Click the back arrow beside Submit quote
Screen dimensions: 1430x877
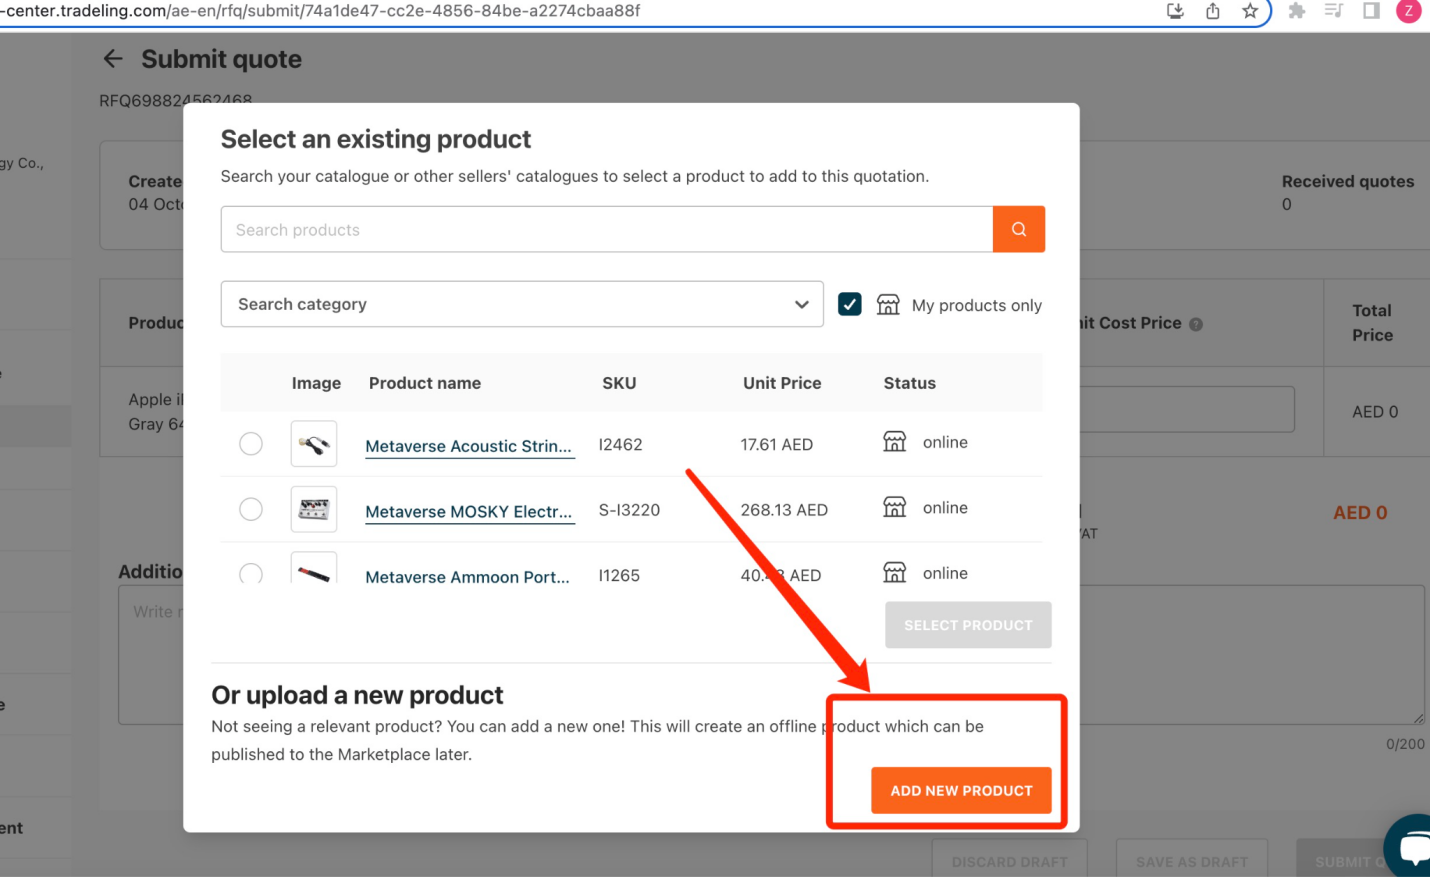pyautogui.click(x=113, y=59)
